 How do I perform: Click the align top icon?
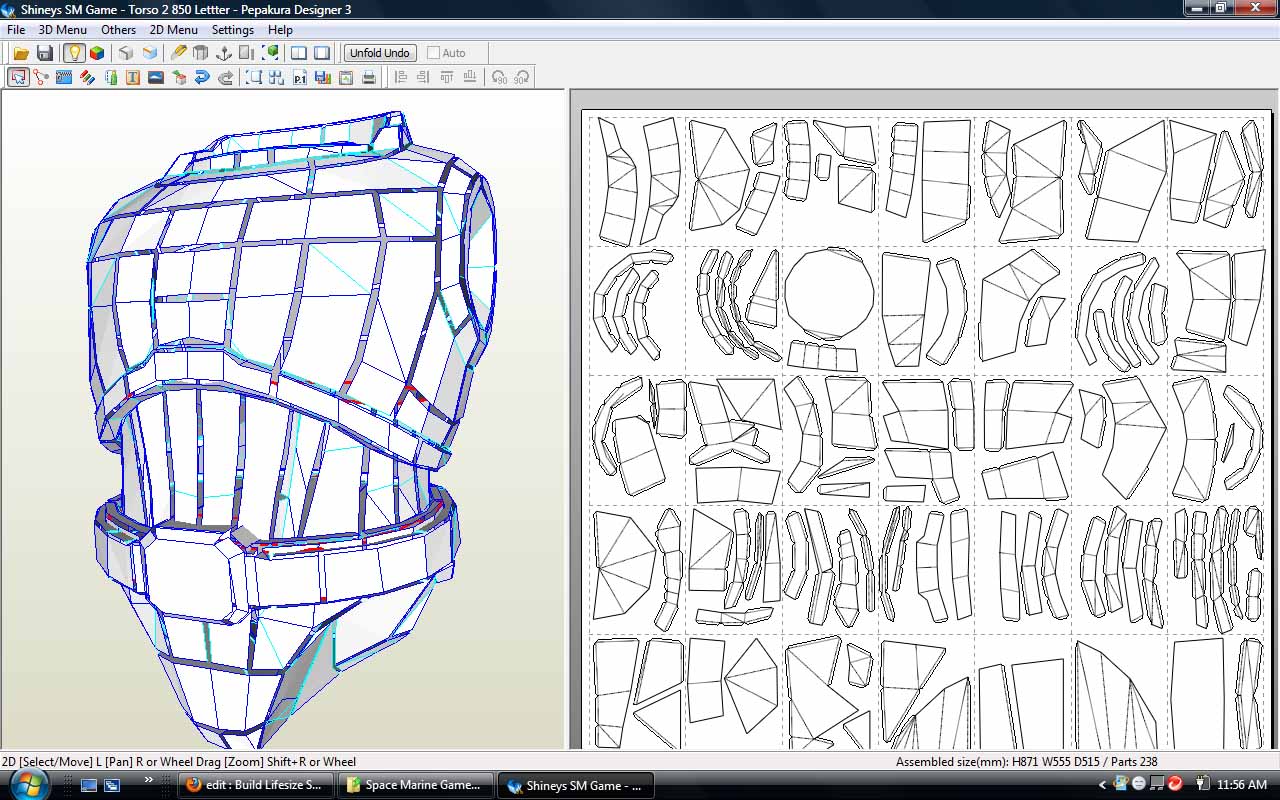point(446,77)
